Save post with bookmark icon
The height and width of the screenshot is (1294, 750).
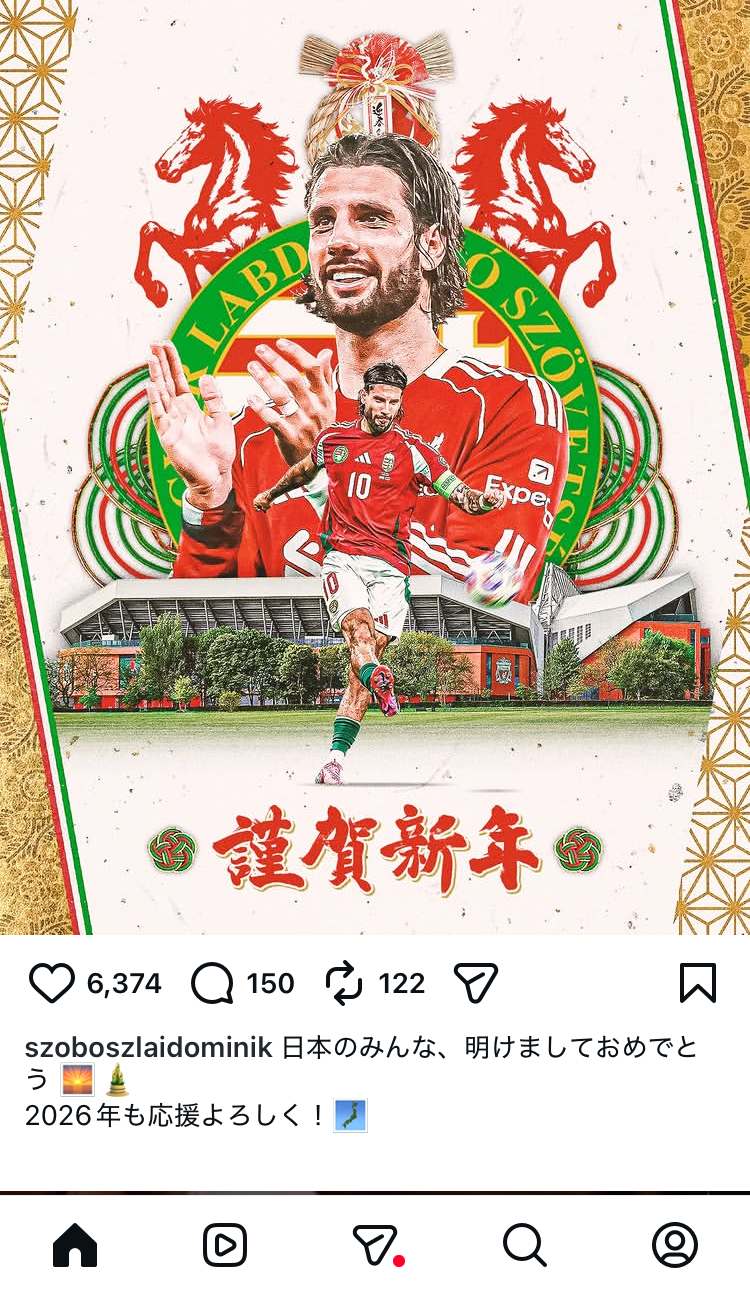click(698, 984)
